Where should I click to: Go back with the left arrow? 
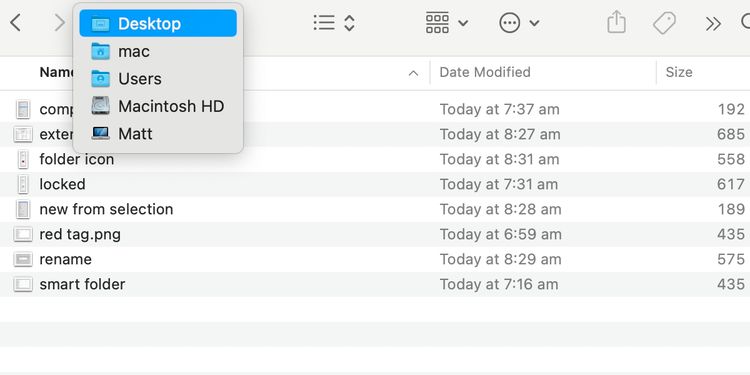[15, 22]
